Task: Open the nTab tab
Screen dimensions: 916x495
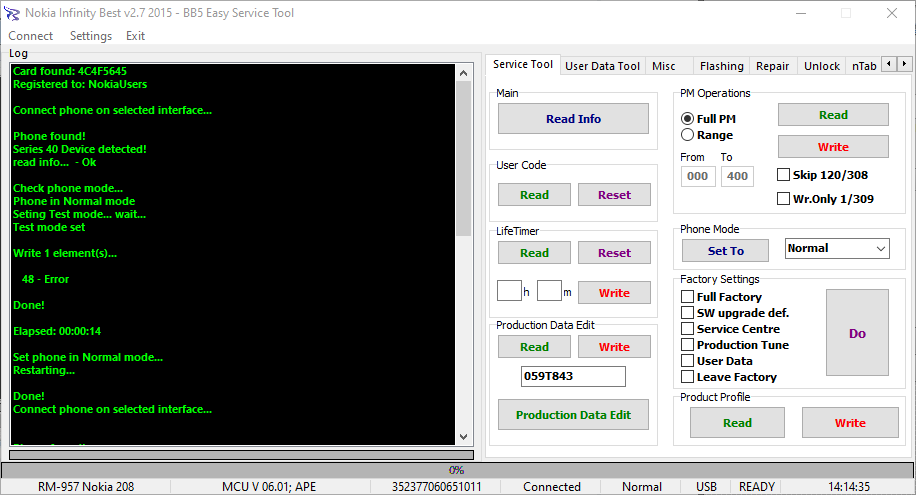Action: 863,66
